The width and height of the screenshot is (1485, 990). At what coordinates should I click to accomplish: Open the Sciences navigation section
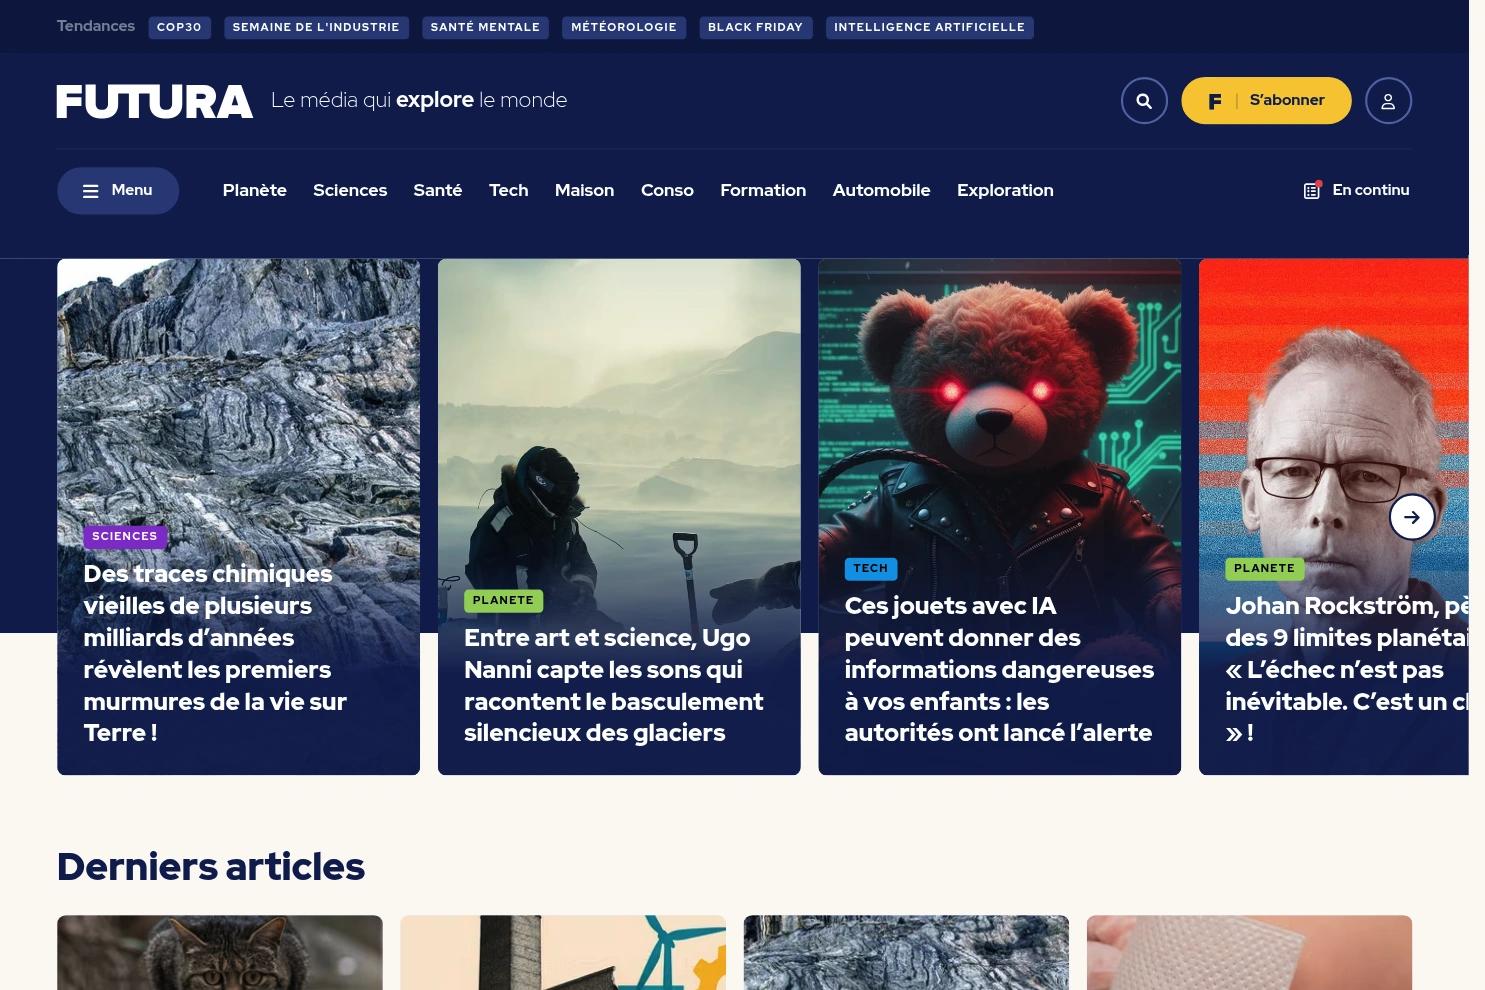pyautogui.click(x=350, y=190)
